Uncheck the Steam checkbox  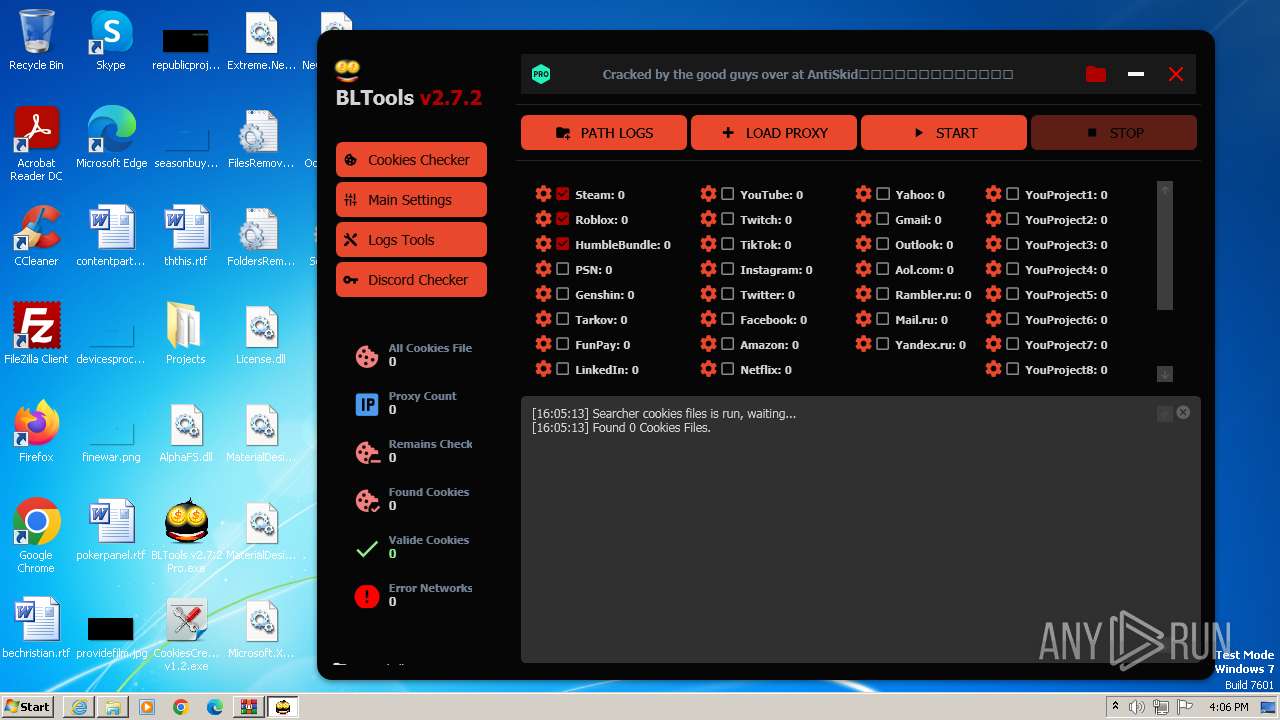pyautogui.click(x=563, y=194)
